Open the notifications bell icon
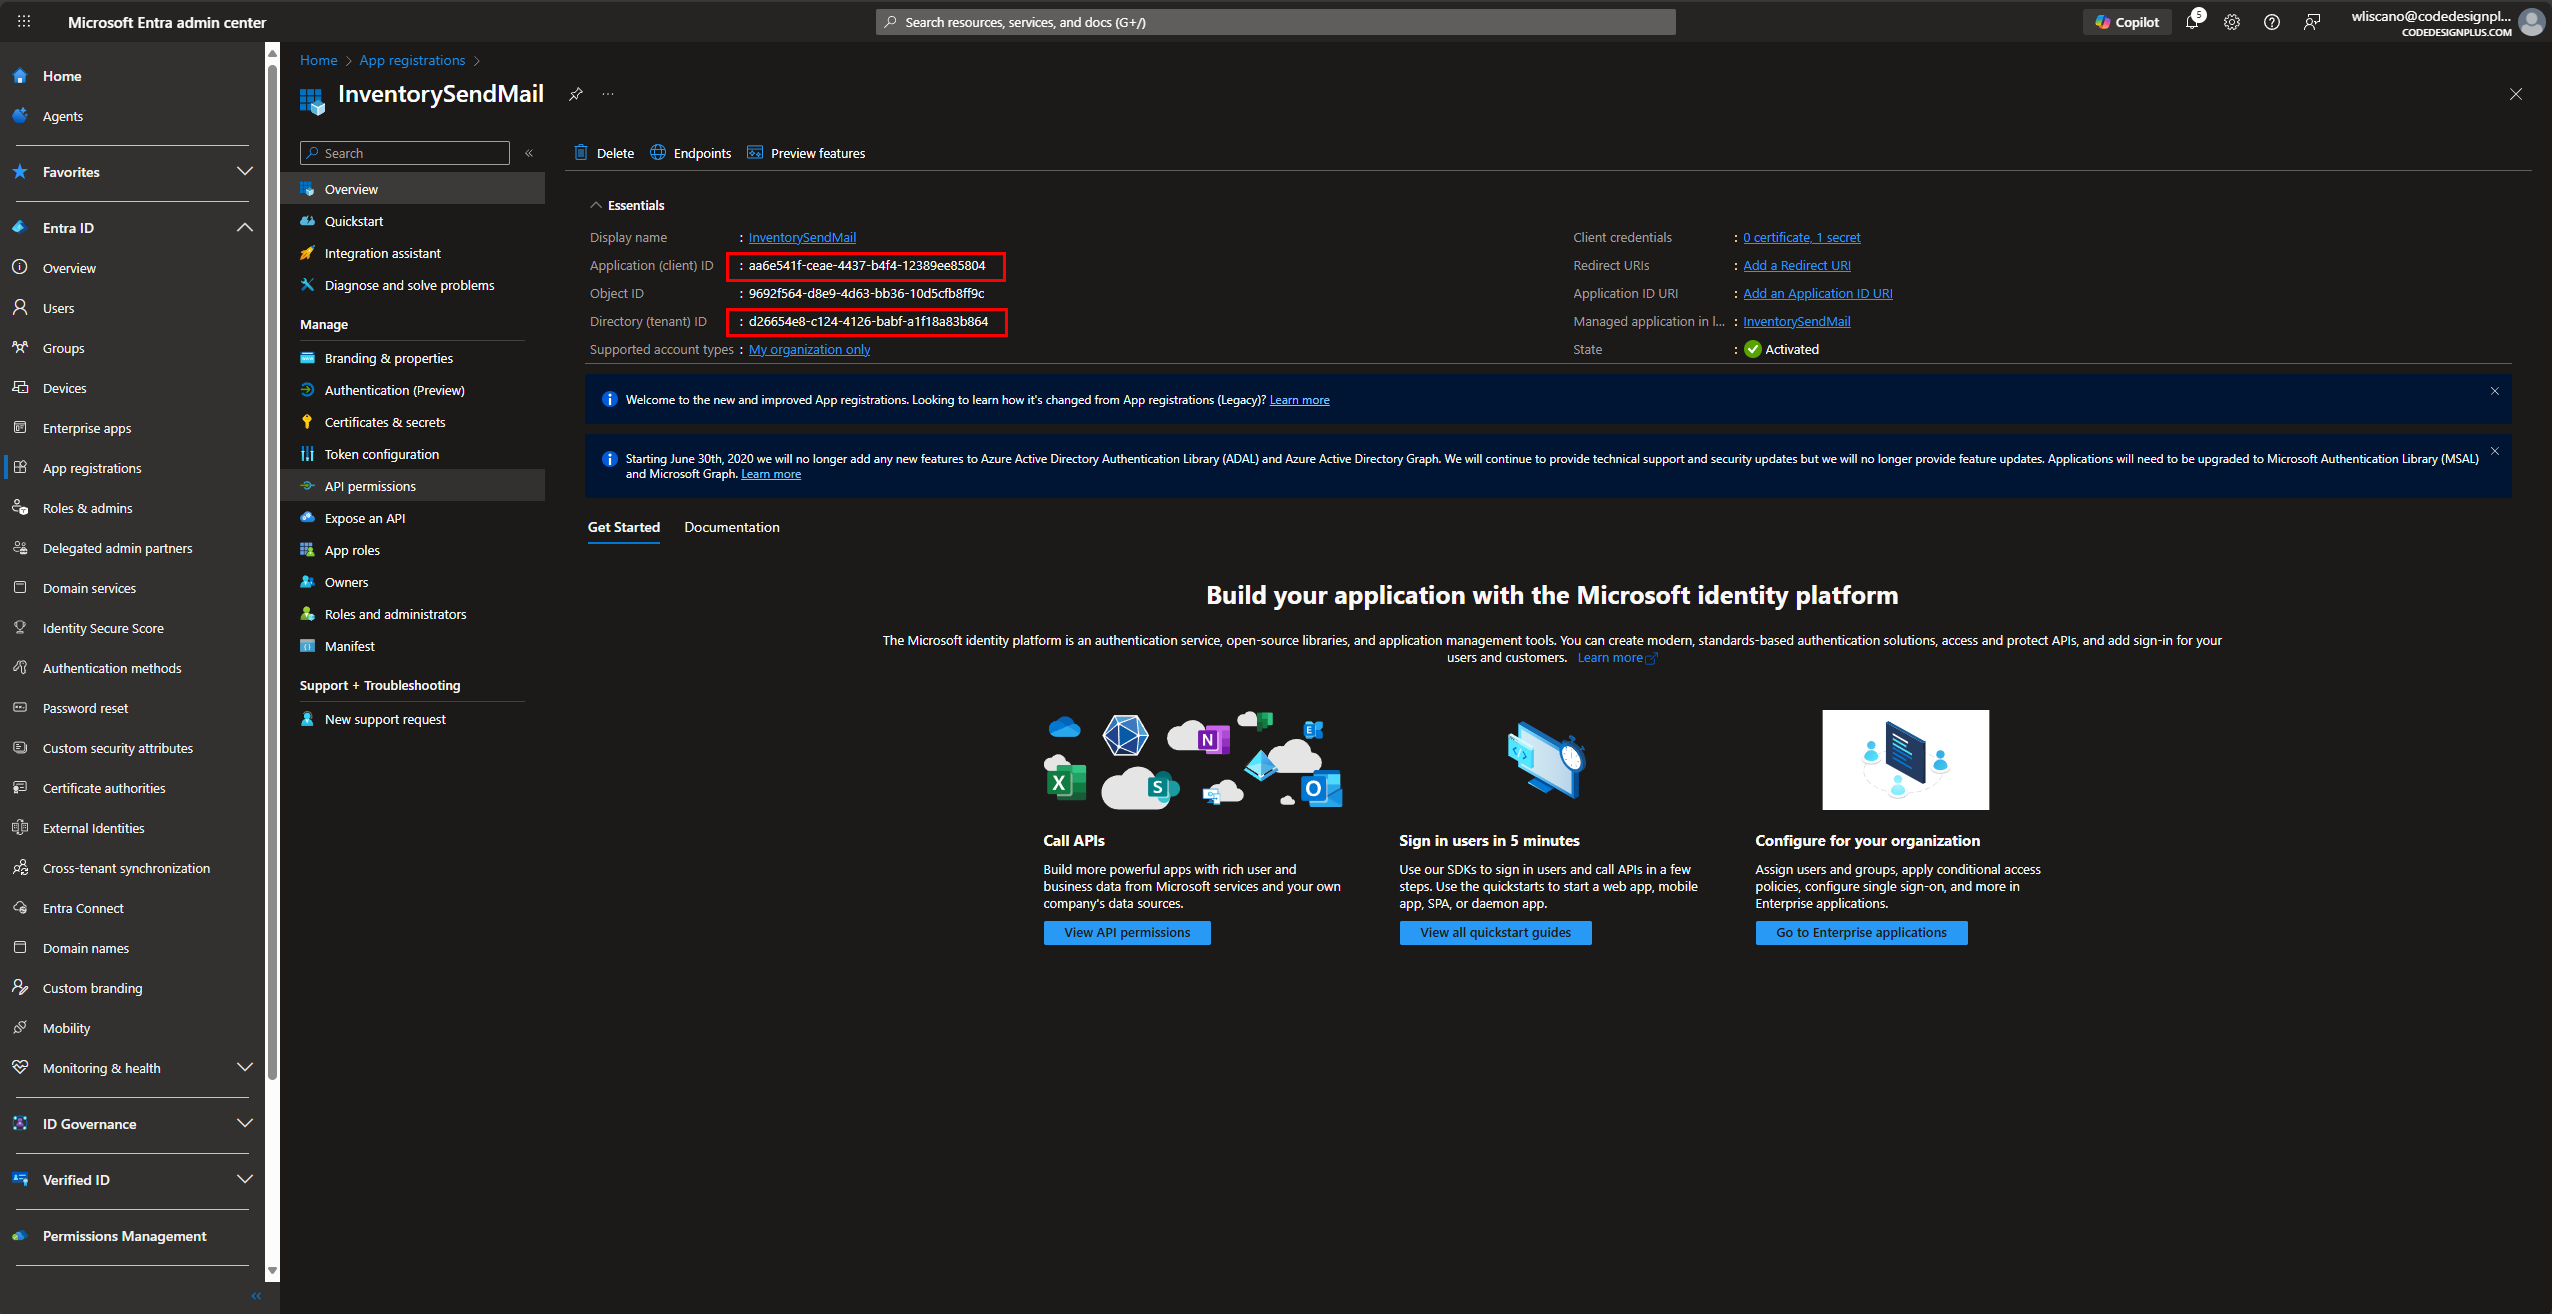 point(2192,21)
